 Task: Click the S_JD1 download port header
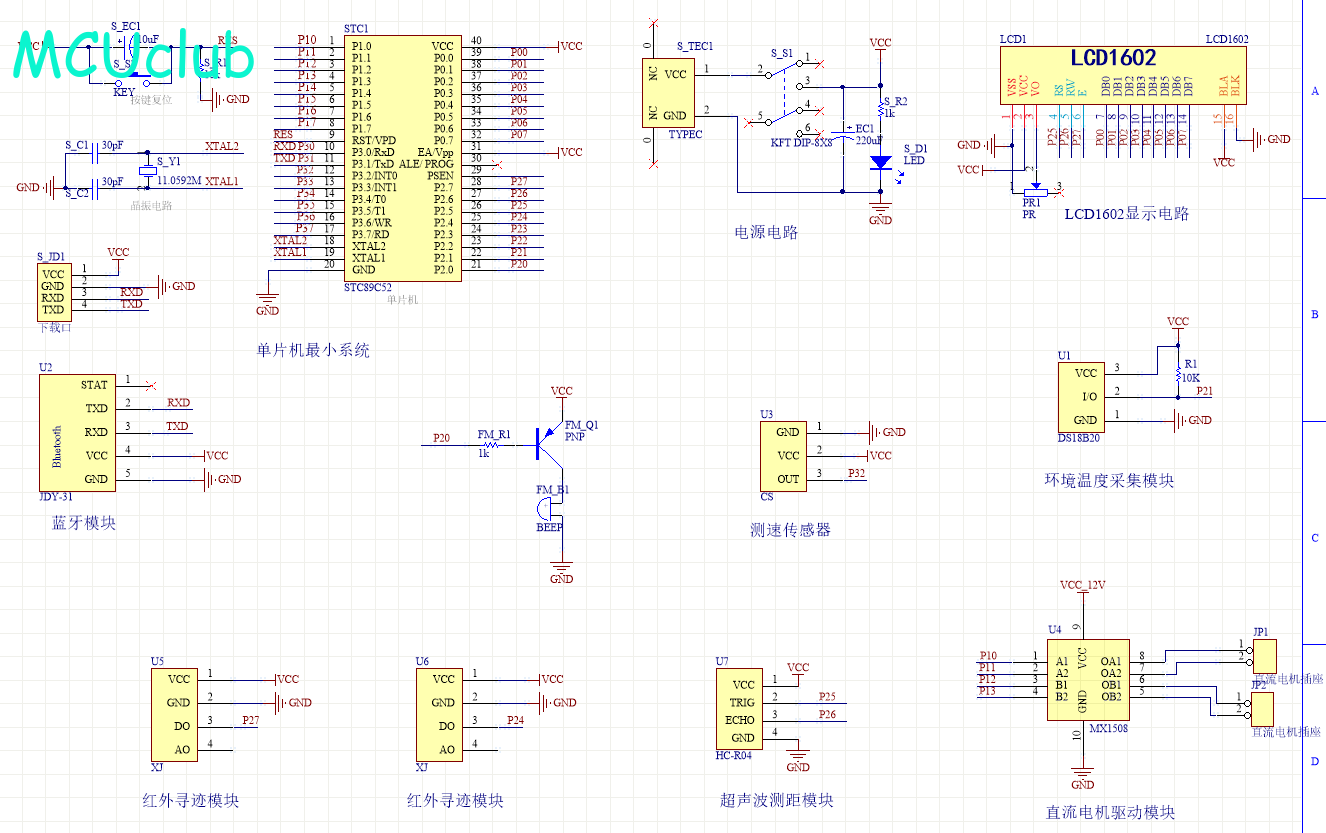[x=53, y=291]
